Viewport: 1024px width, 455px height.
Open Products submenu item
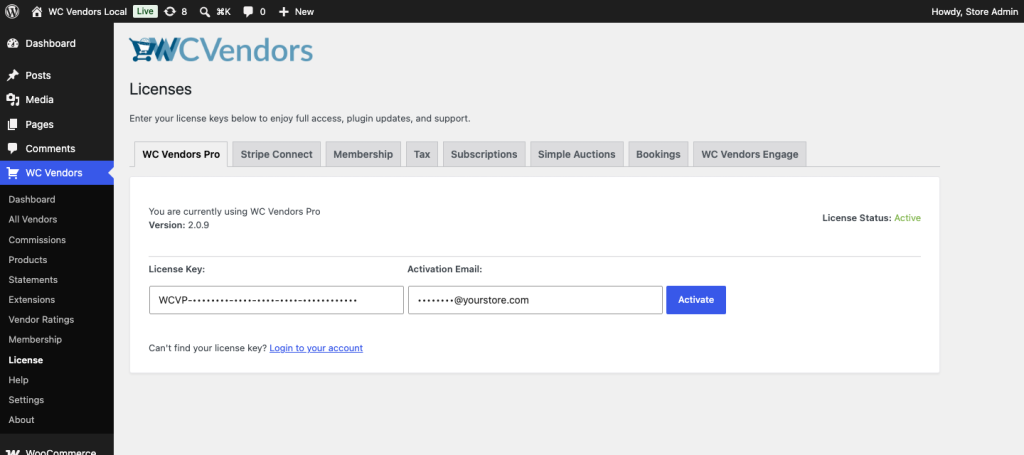coord(27,260)
